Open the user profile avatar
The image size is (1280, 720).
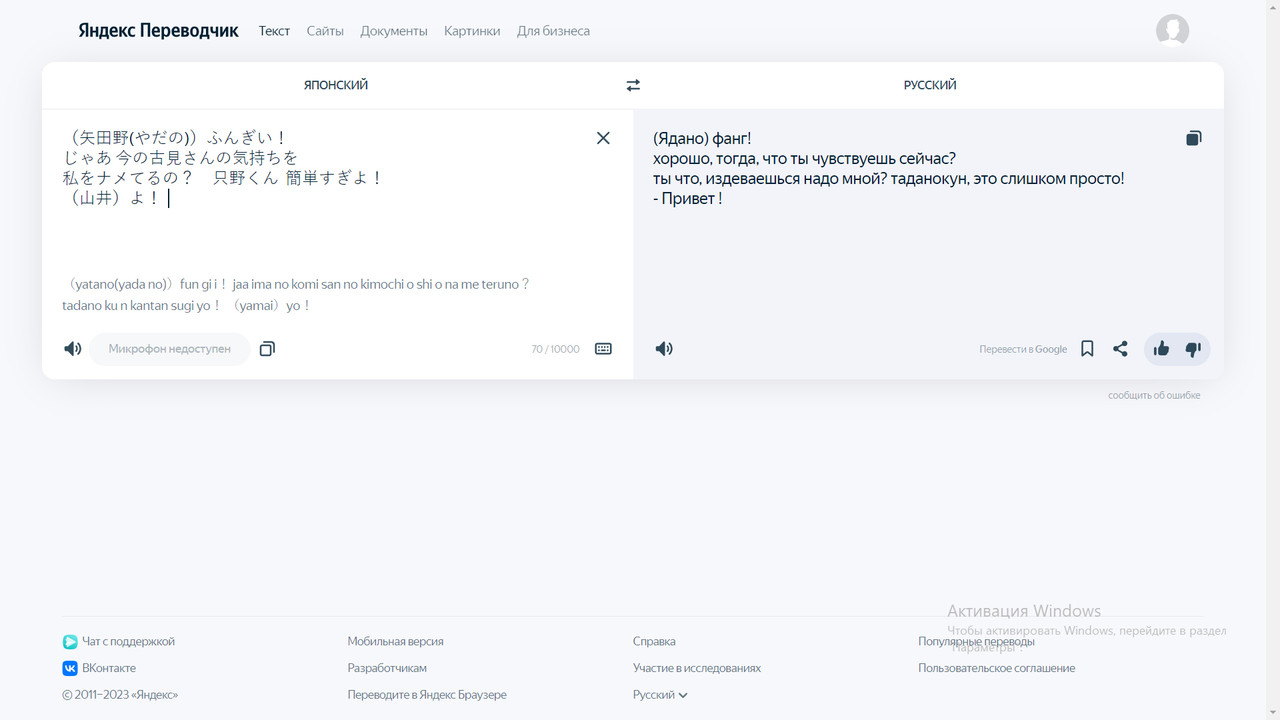click(x=1172, y=31)
